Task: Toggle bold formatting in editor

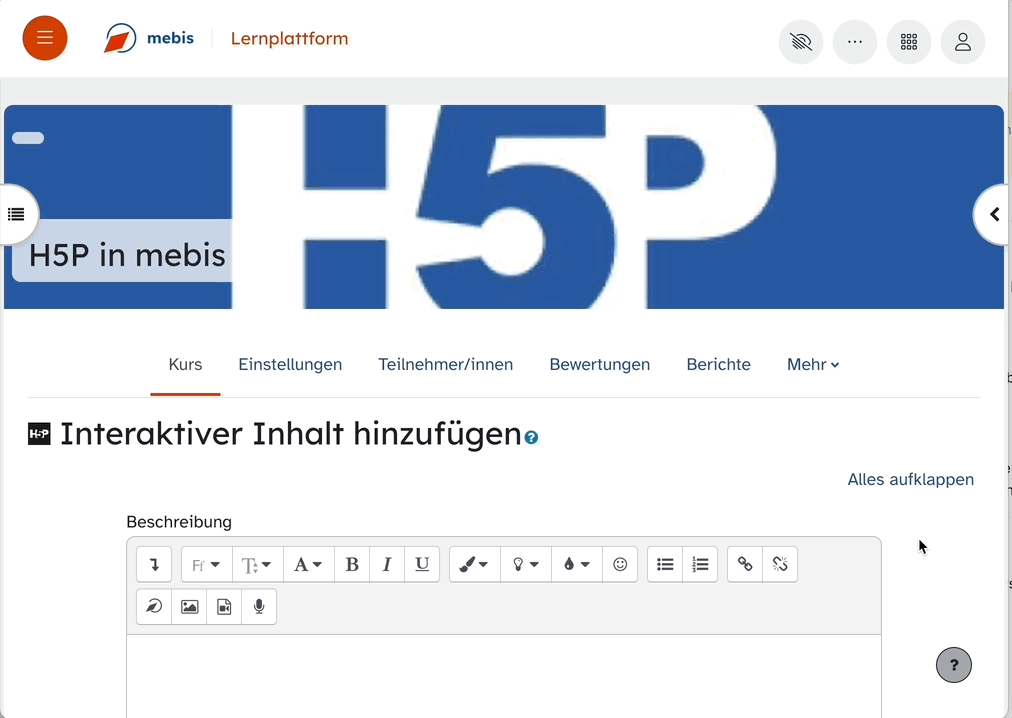Action: (x=352, y=564)
